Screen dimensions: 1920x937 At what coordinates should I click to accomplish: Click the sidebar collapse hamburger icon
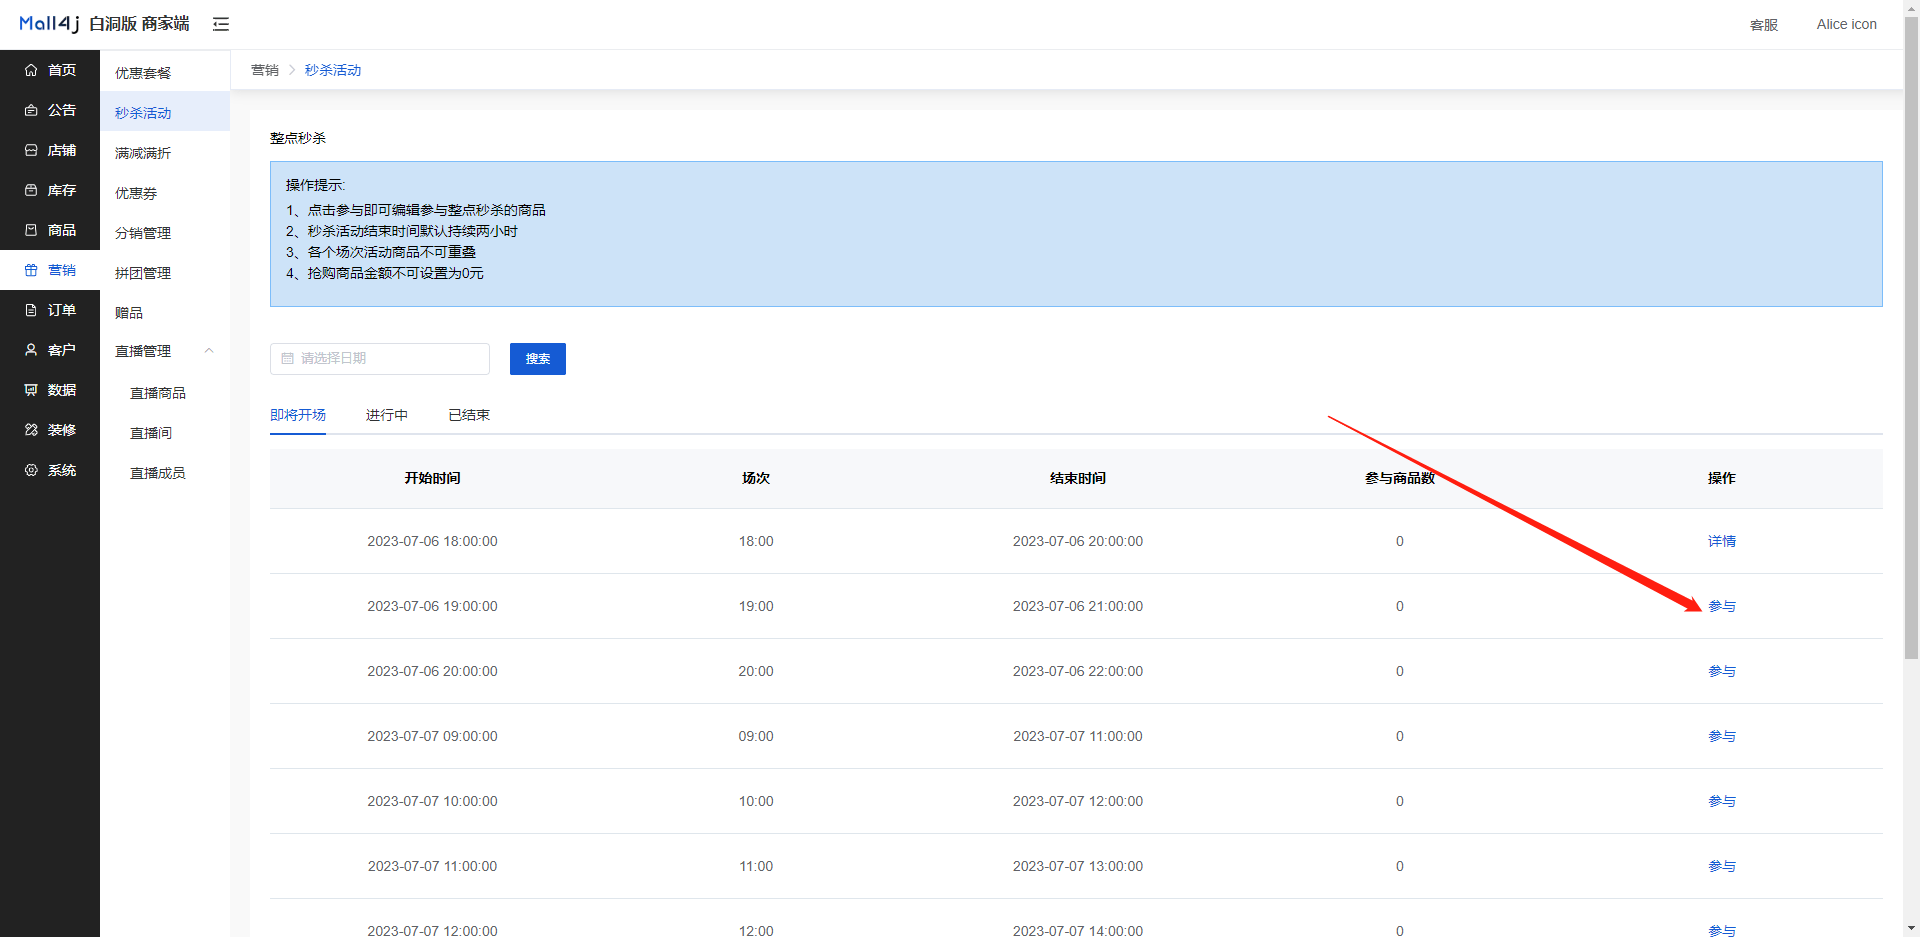click(x=221, y=24)
